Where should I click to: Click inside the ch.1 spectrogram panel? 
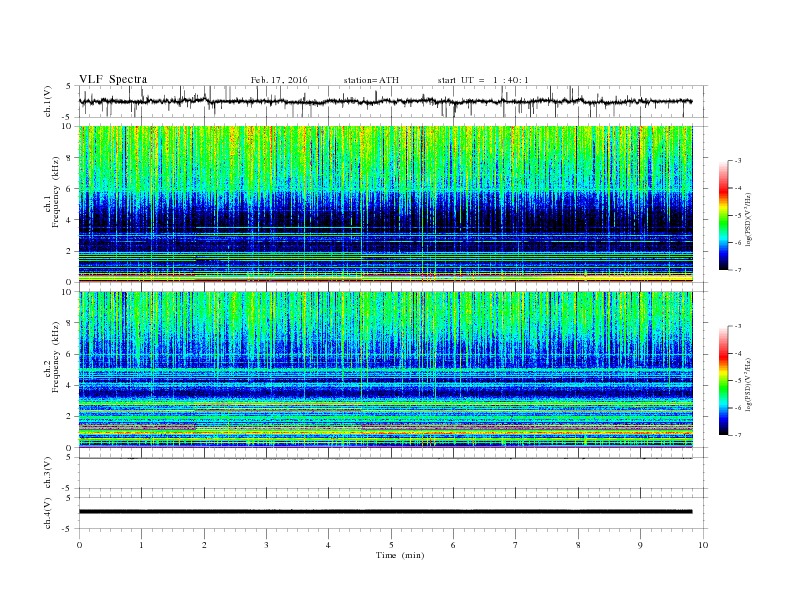pos(385,204)
